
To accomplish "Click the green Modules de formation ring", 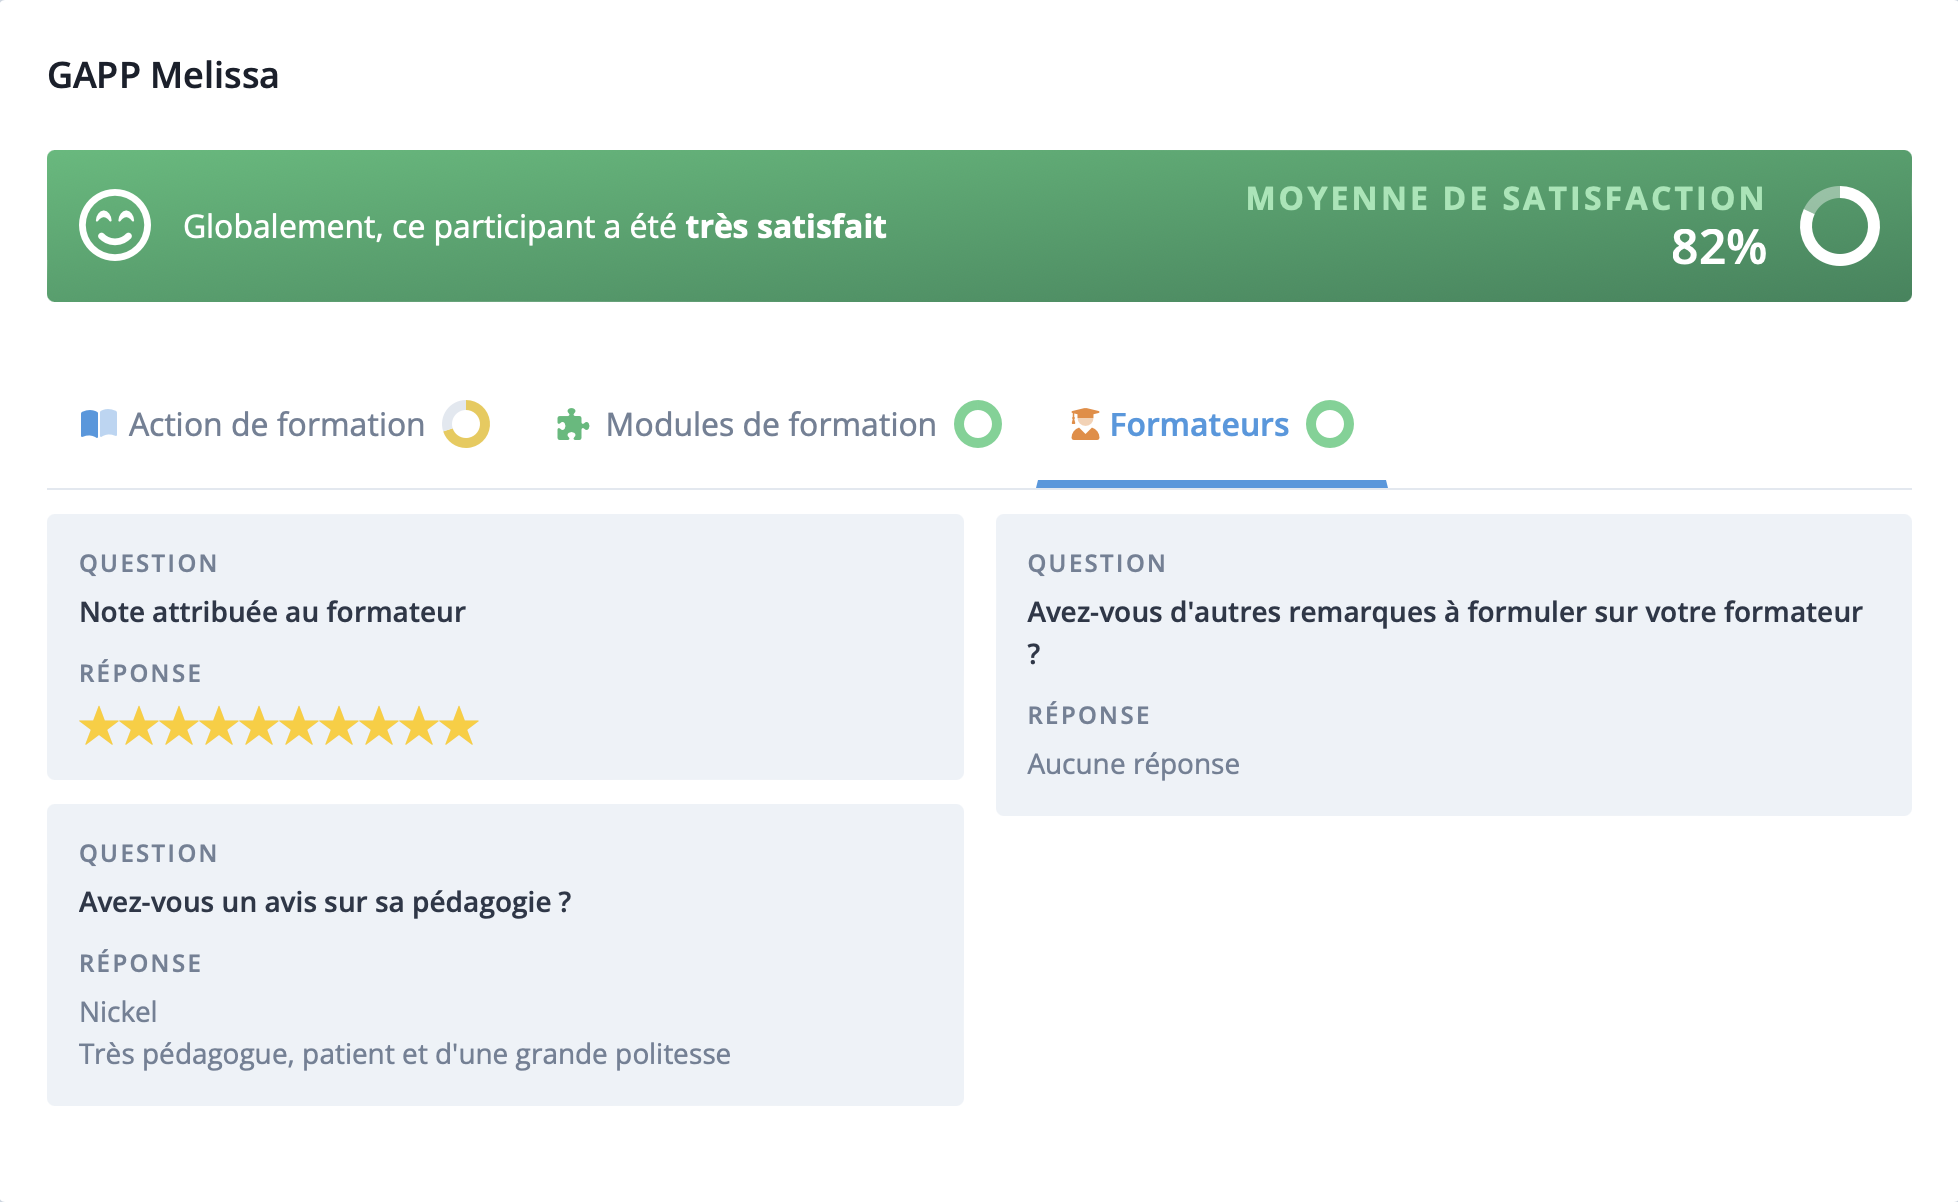I will [977, 424].
